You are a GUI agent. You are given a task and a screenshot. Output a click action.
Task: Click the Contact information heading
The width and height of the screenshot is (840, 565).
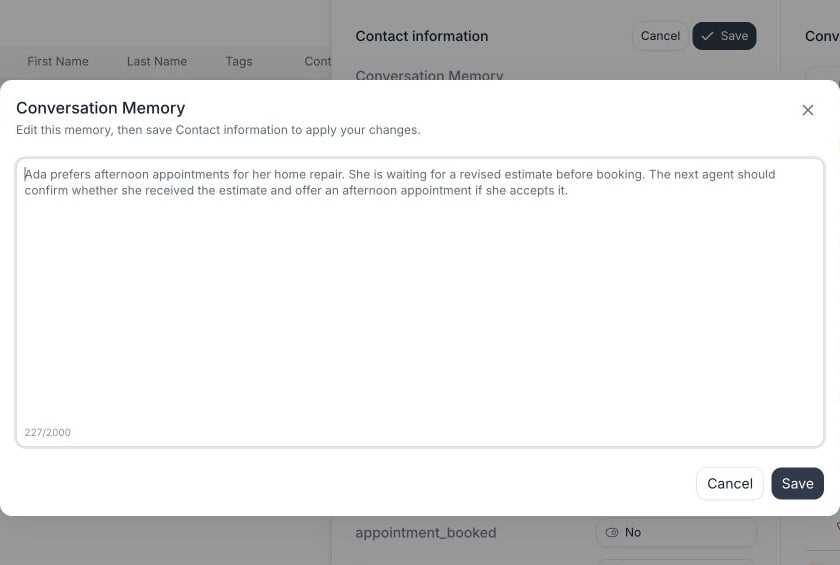(x=422, y=36)
